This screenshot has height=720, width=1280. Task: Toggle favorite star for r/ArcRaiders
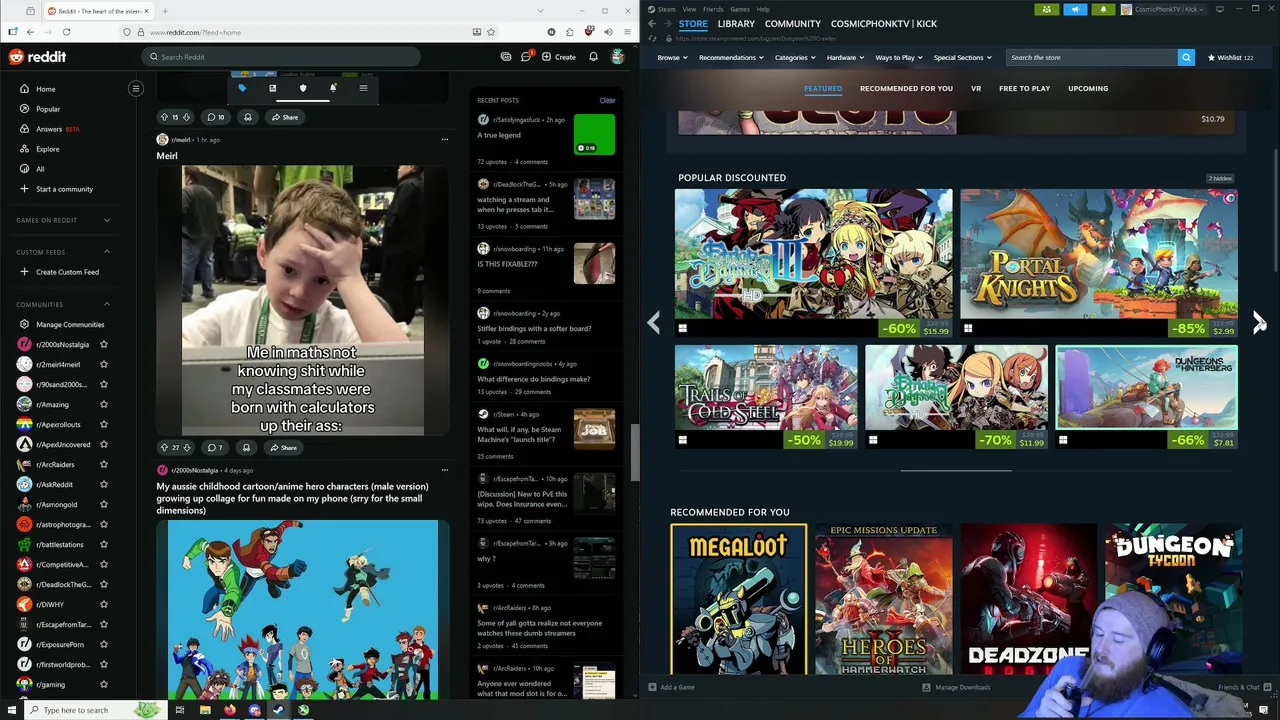coord(104,465)
